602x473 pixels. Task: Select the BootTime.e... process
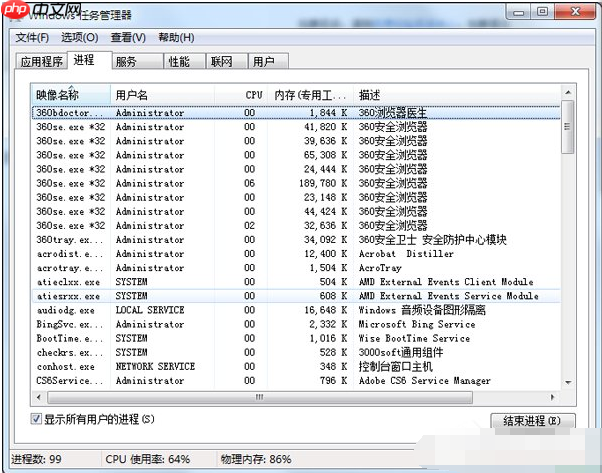(x=296, y=339)
